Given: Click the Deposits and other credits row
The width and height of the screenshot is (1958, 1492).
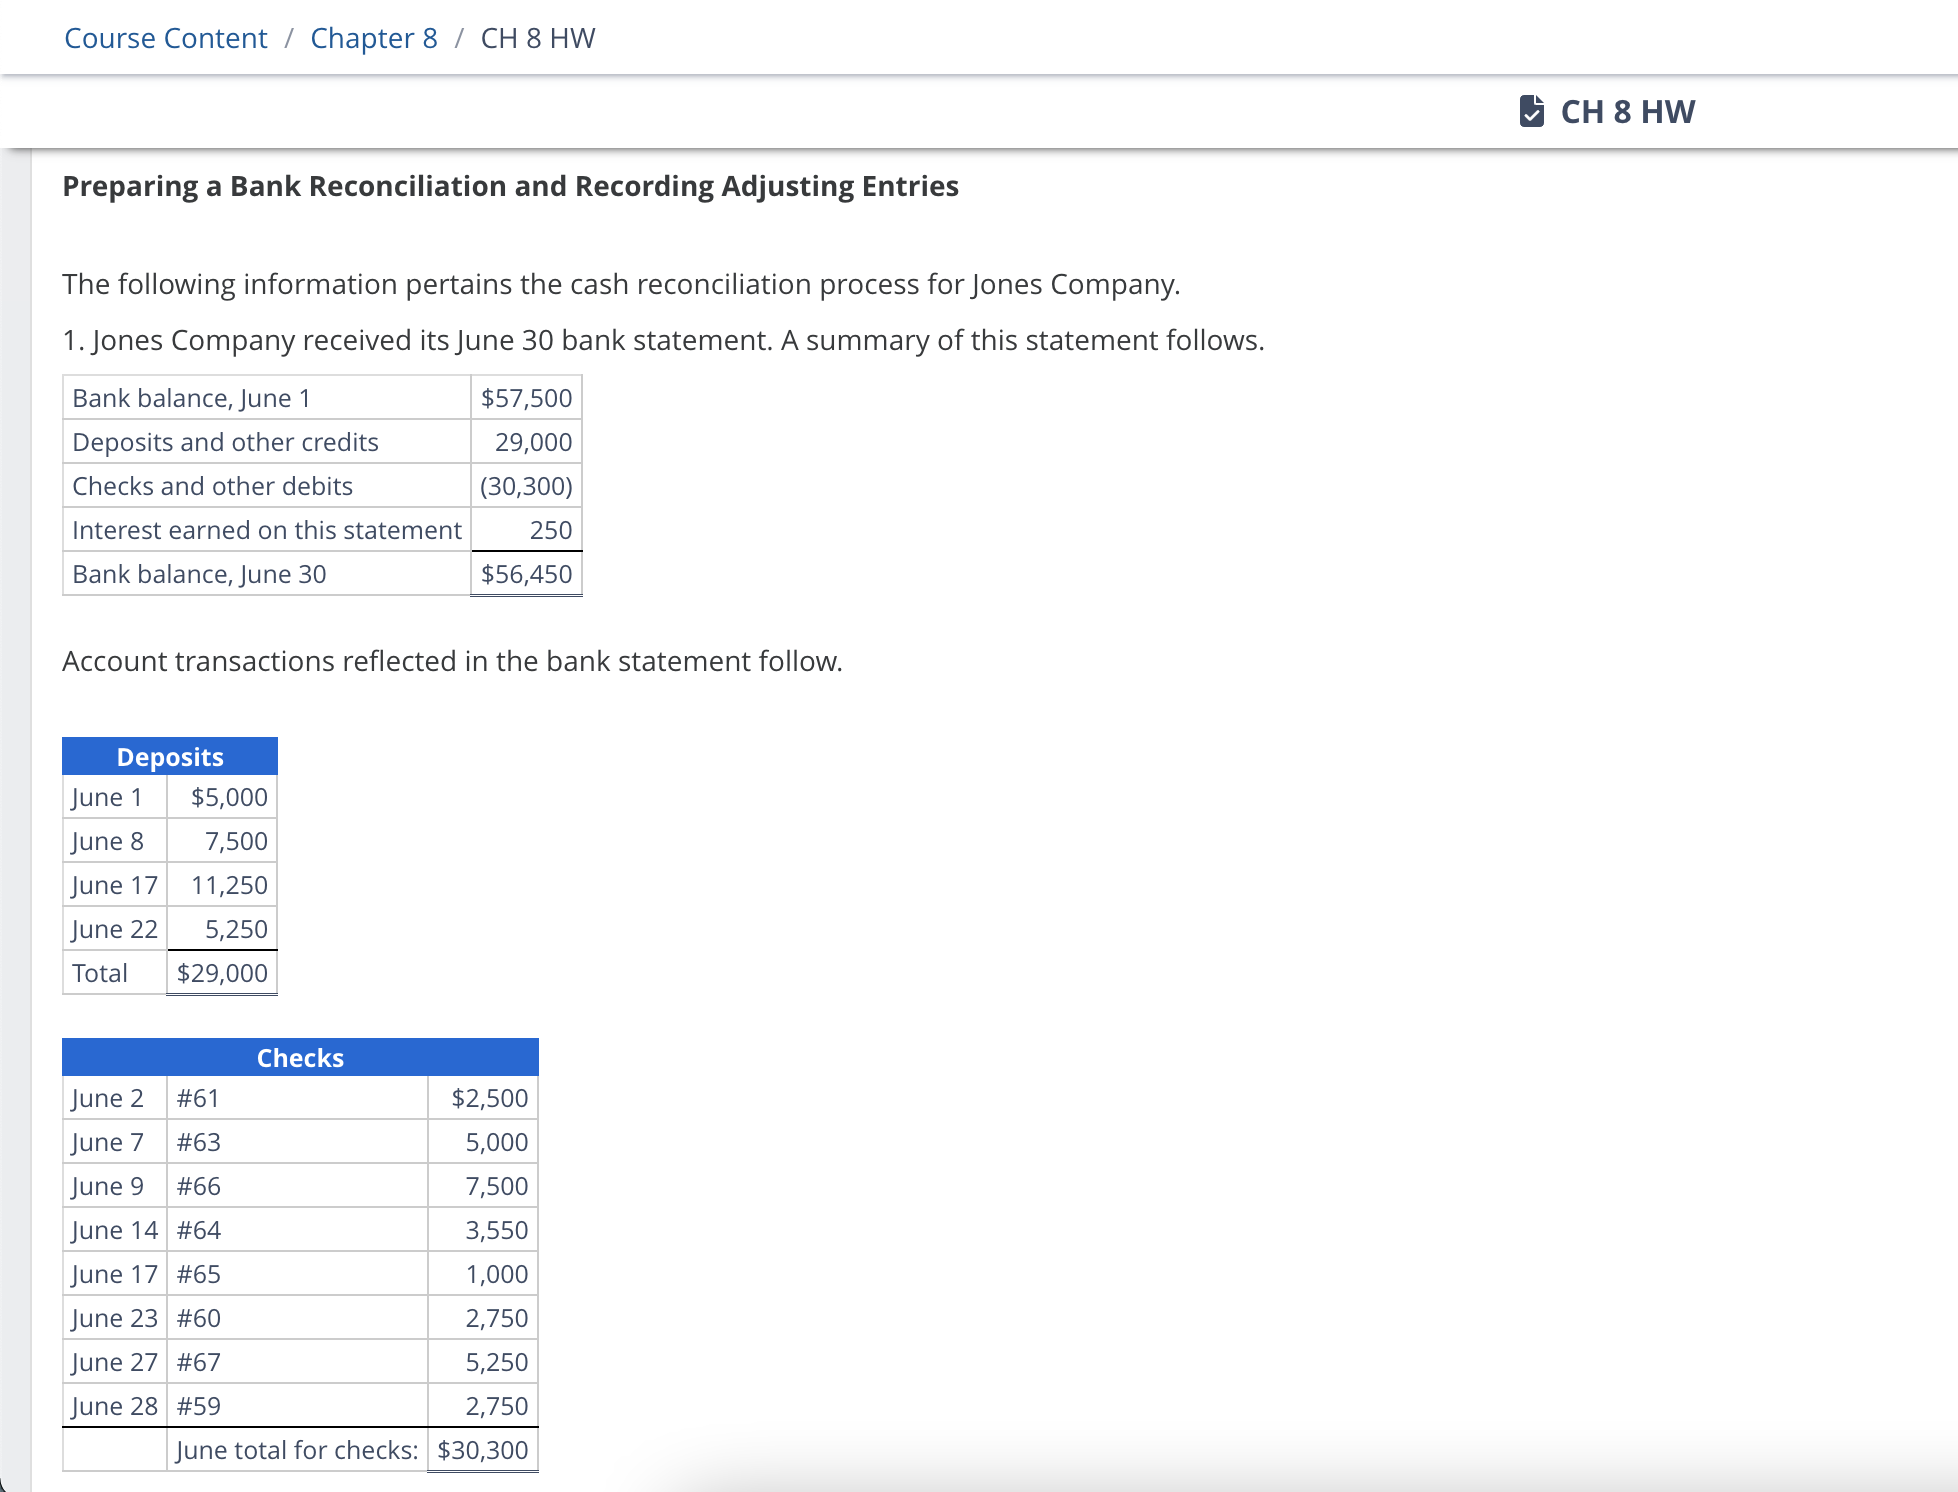Looking at the screenshot, I should click(322, 442).
